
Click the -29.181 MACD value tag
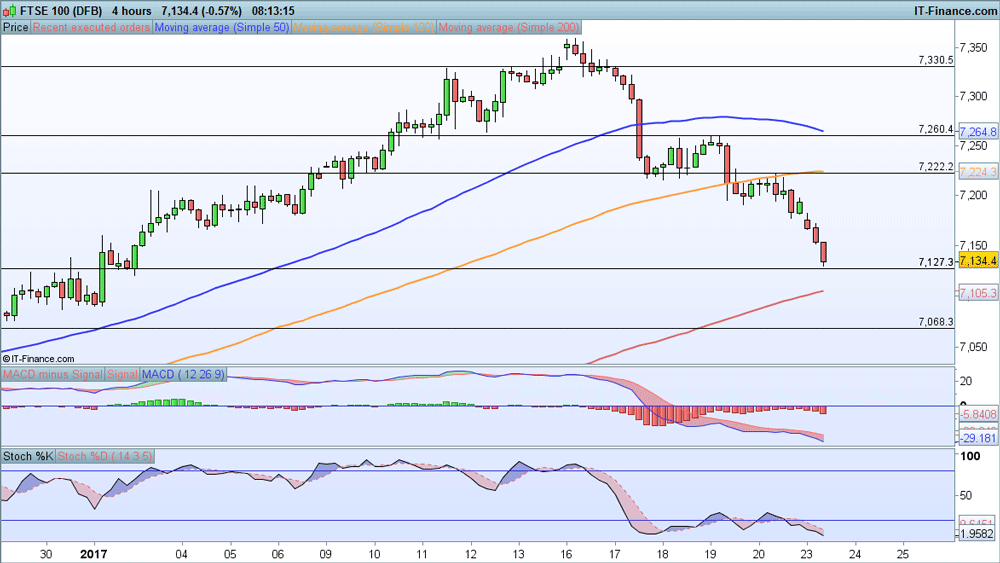978,438
